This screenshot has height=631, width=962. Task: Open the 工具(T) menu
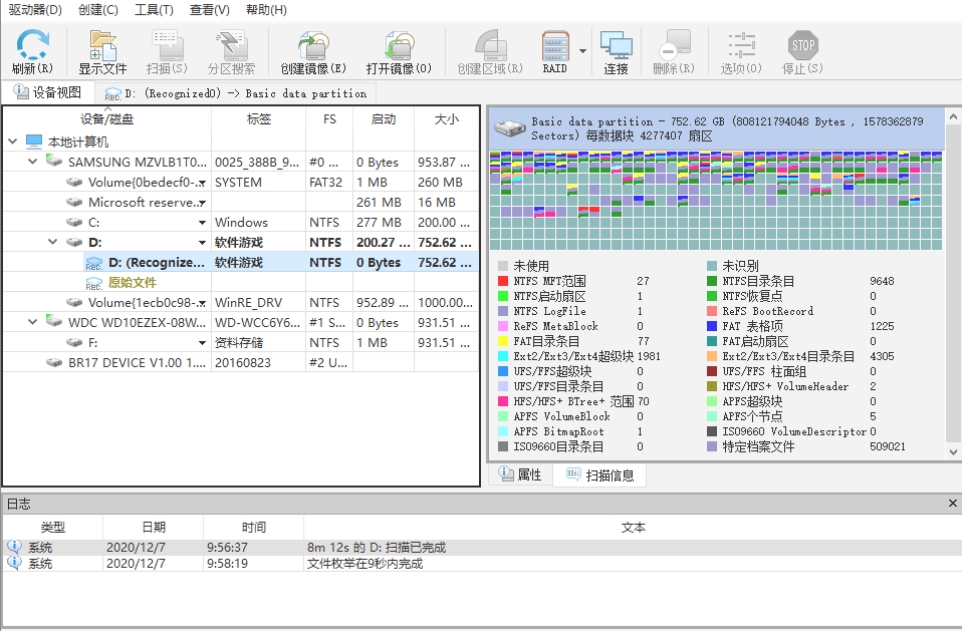click(153, 10)
